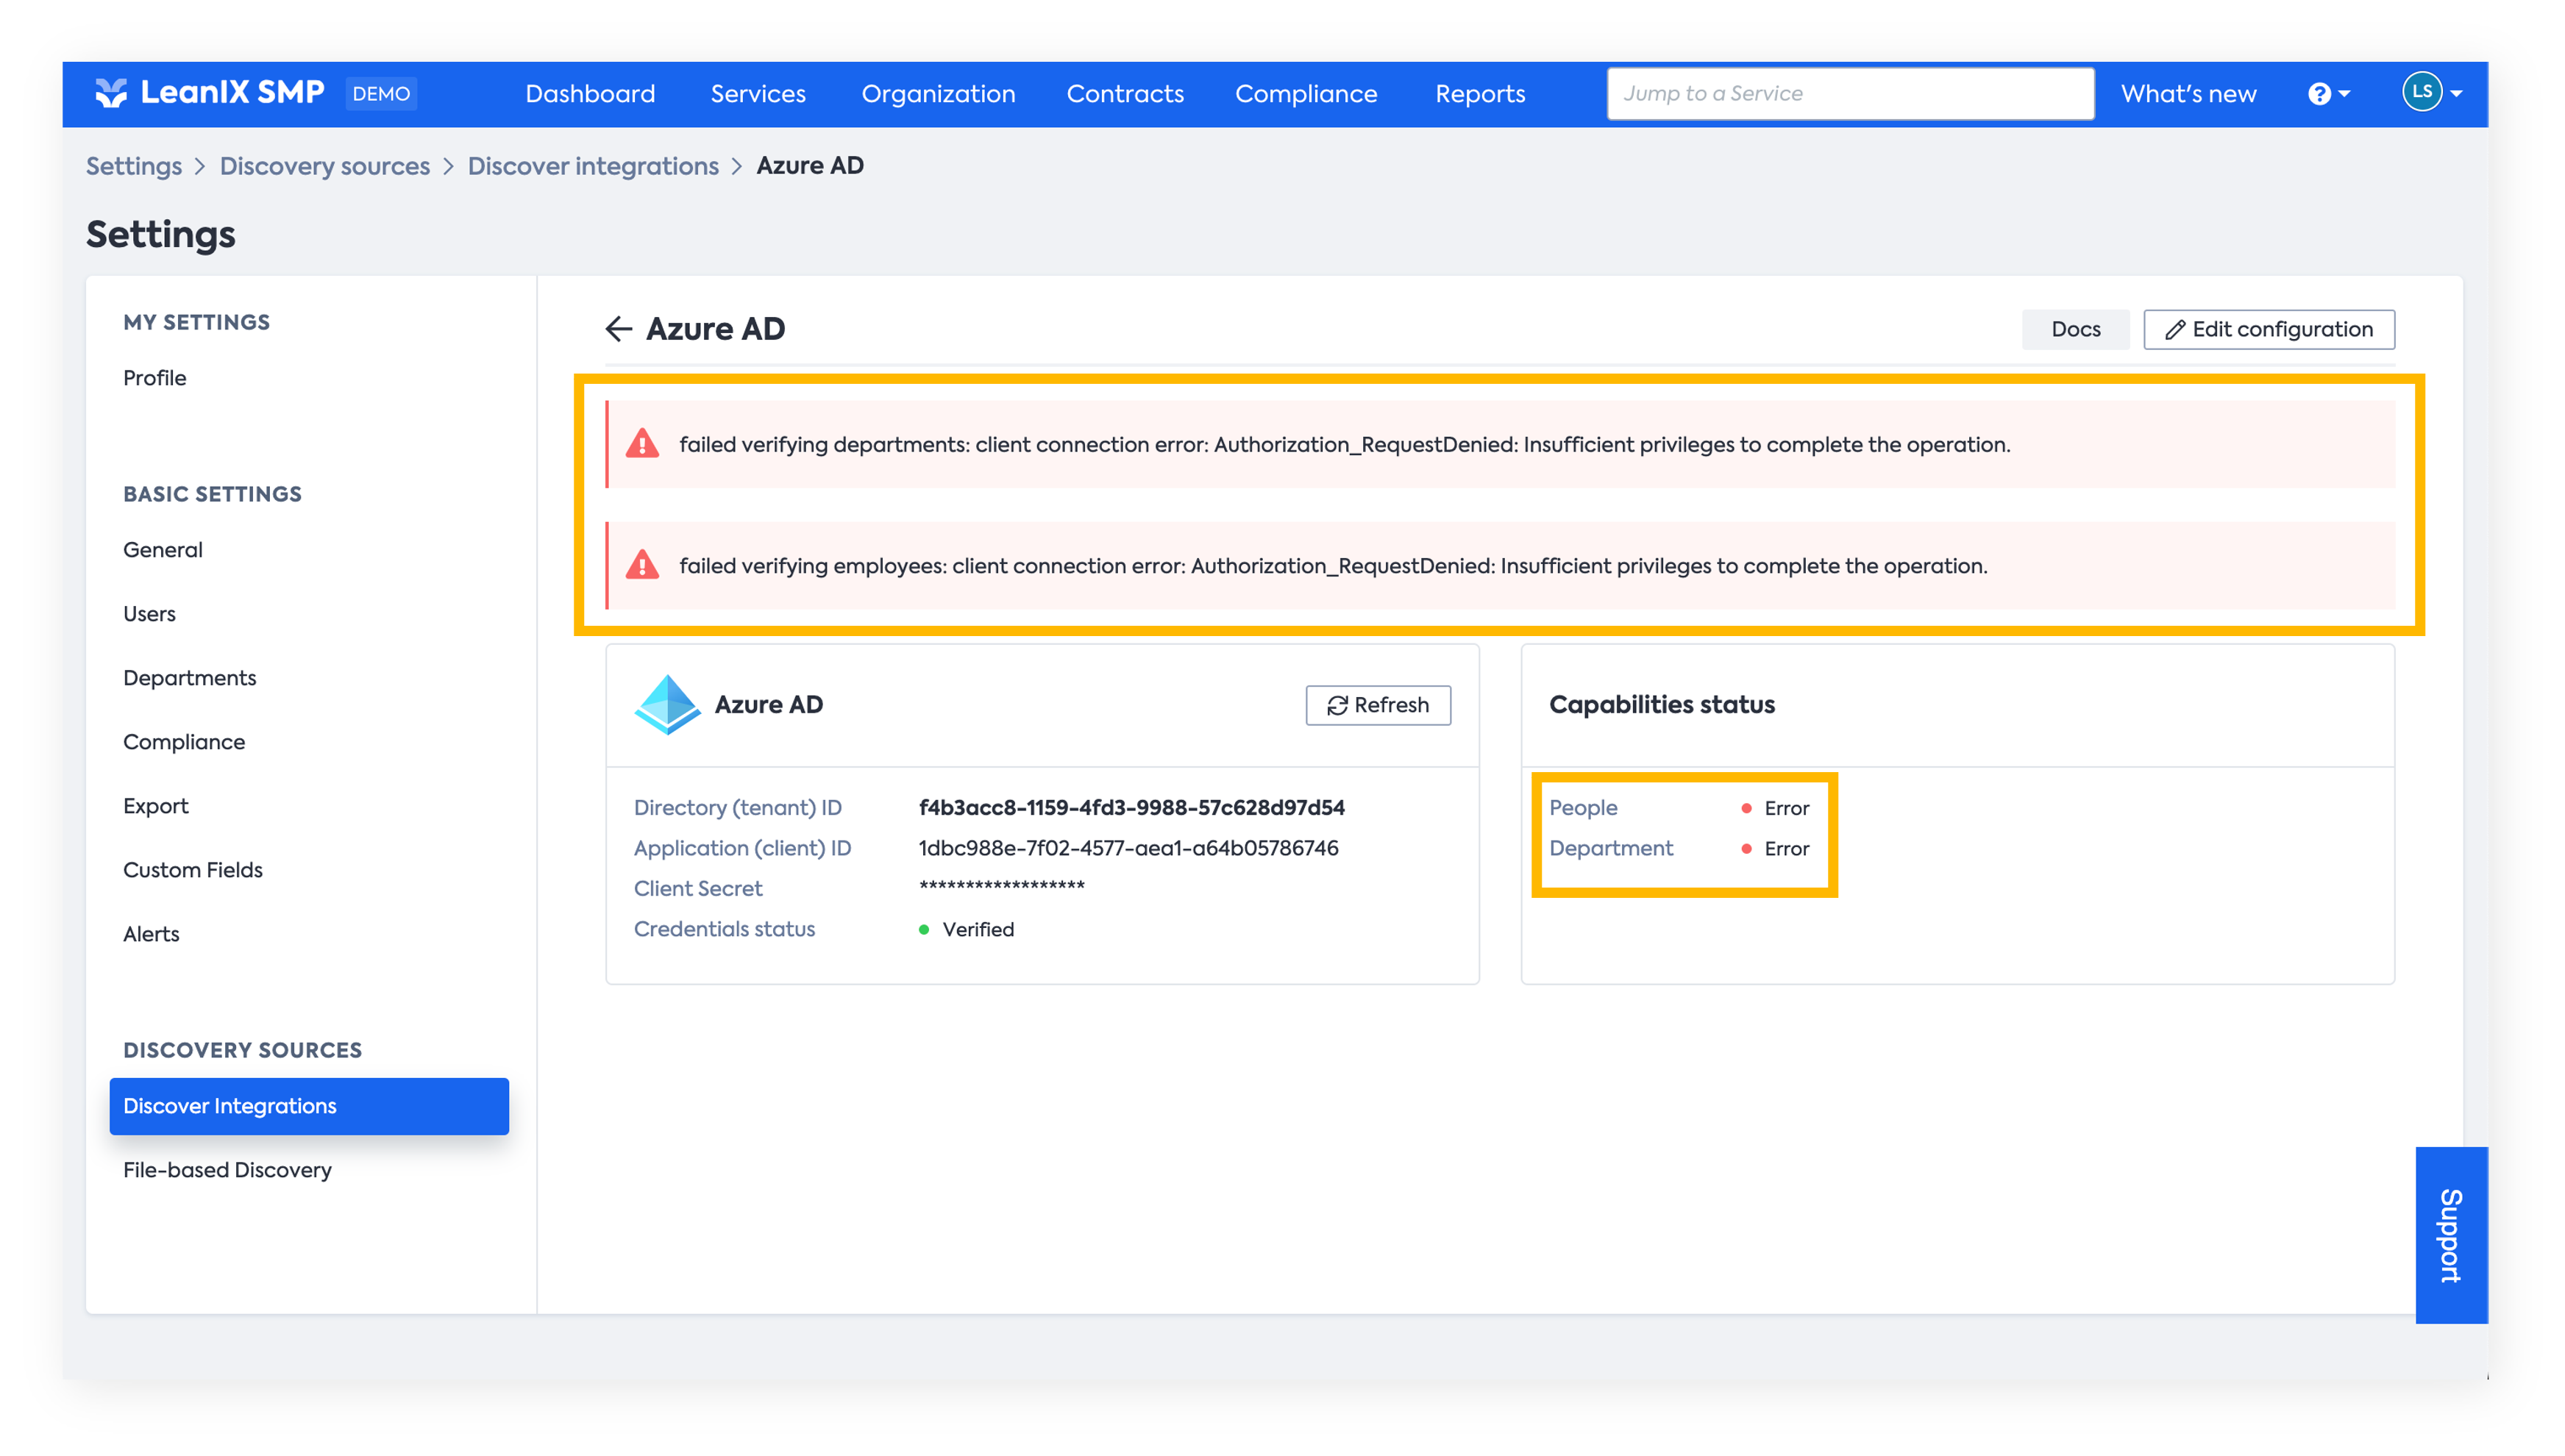This screenshot has height=1456, width=2565.
Task: Select Users in the sidebar
Action: 150,614
